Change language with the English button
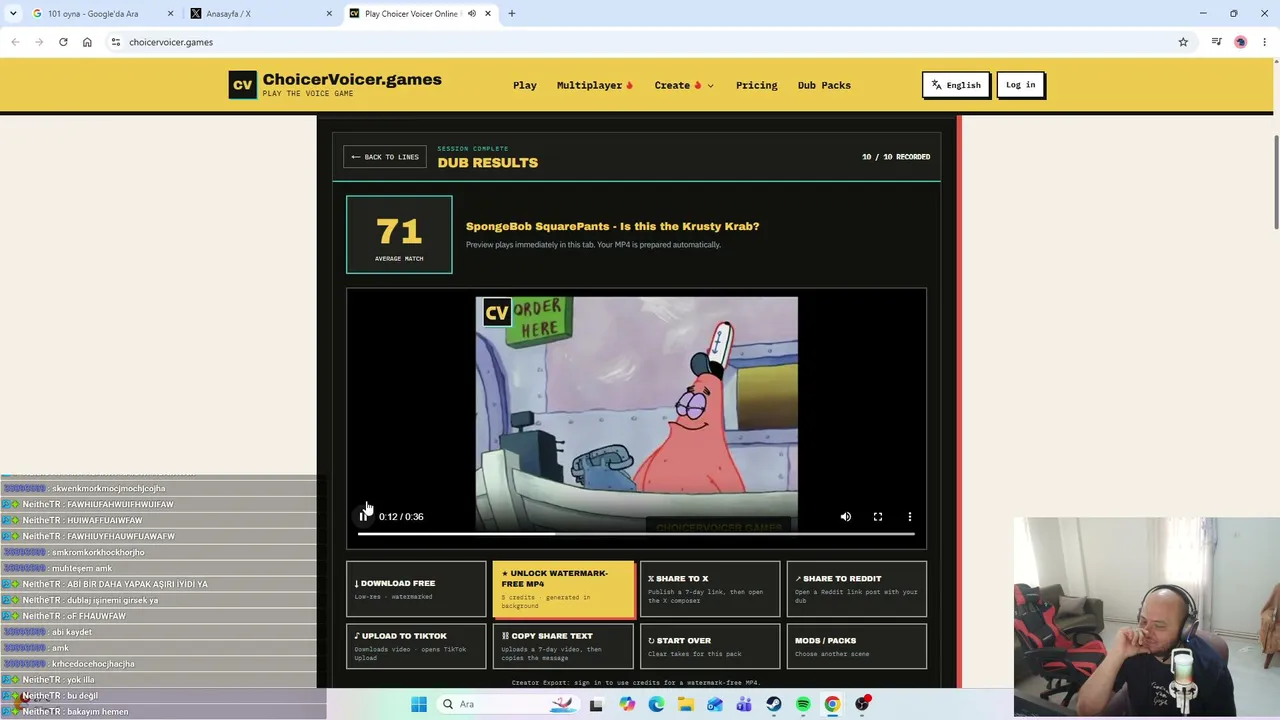Image resolution: width=1280 pixels, height=720 pixels. (x=956, y=85)
